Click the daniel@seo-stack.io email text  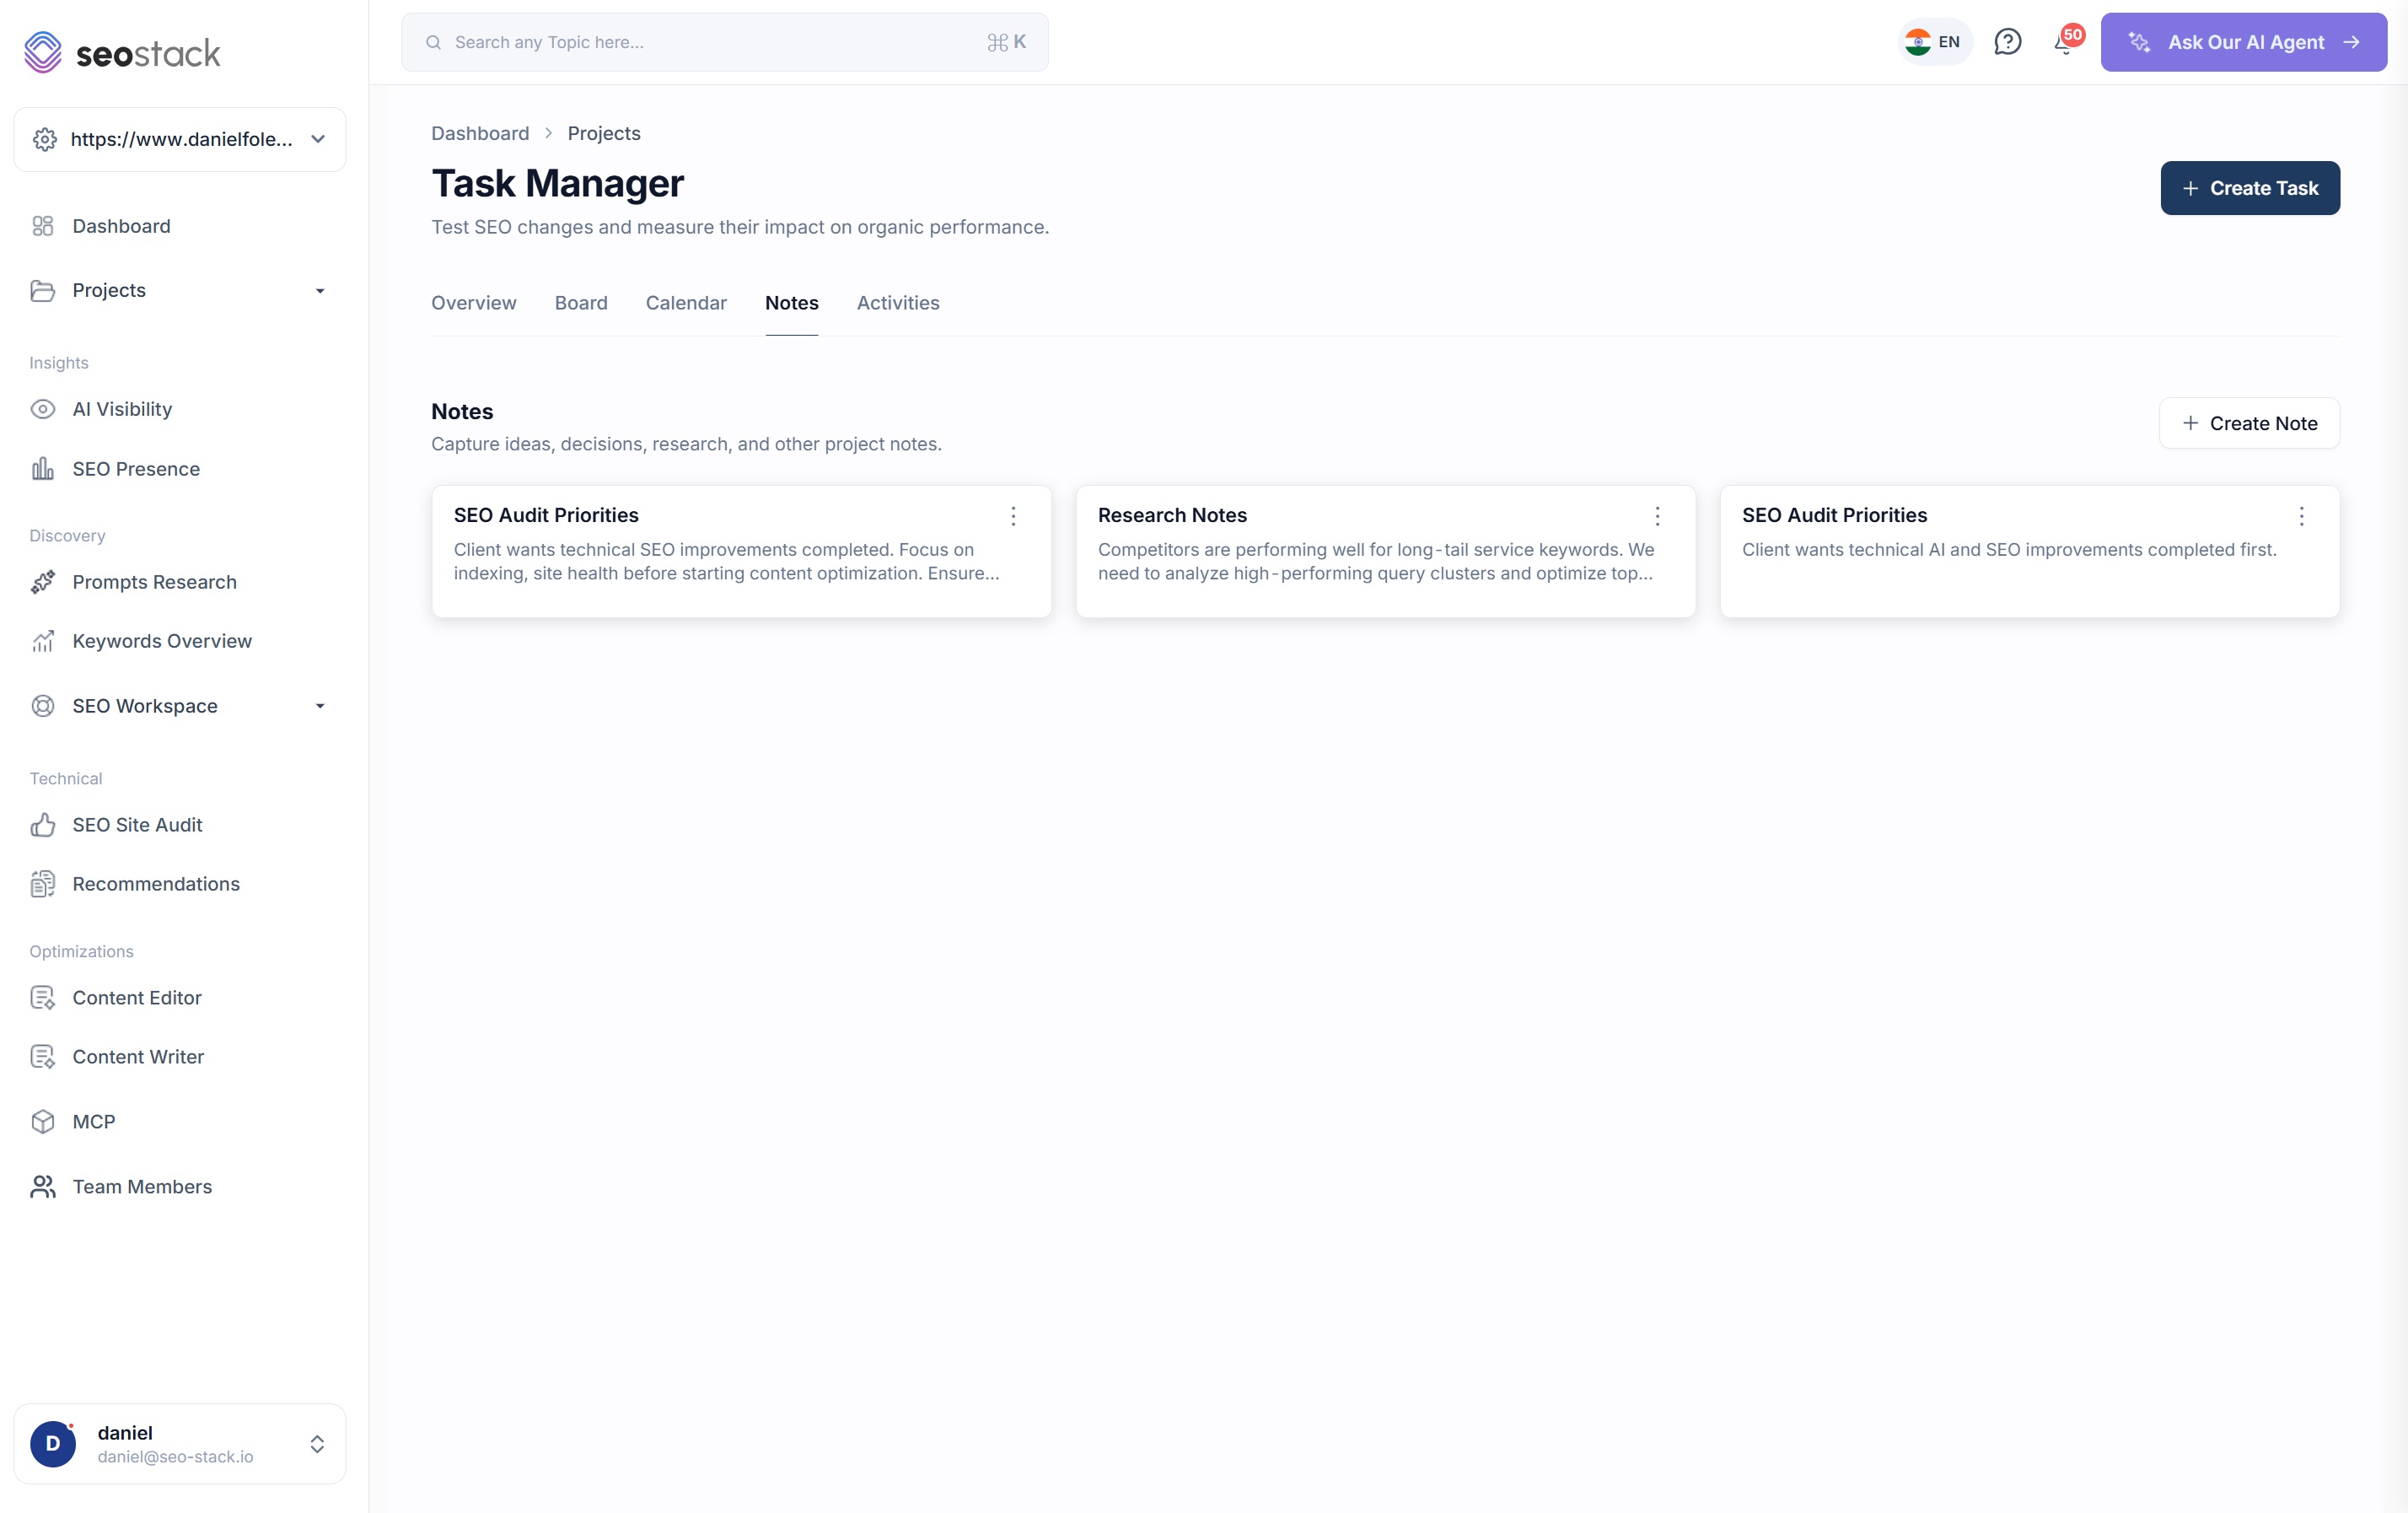(x=176, y=1457)
